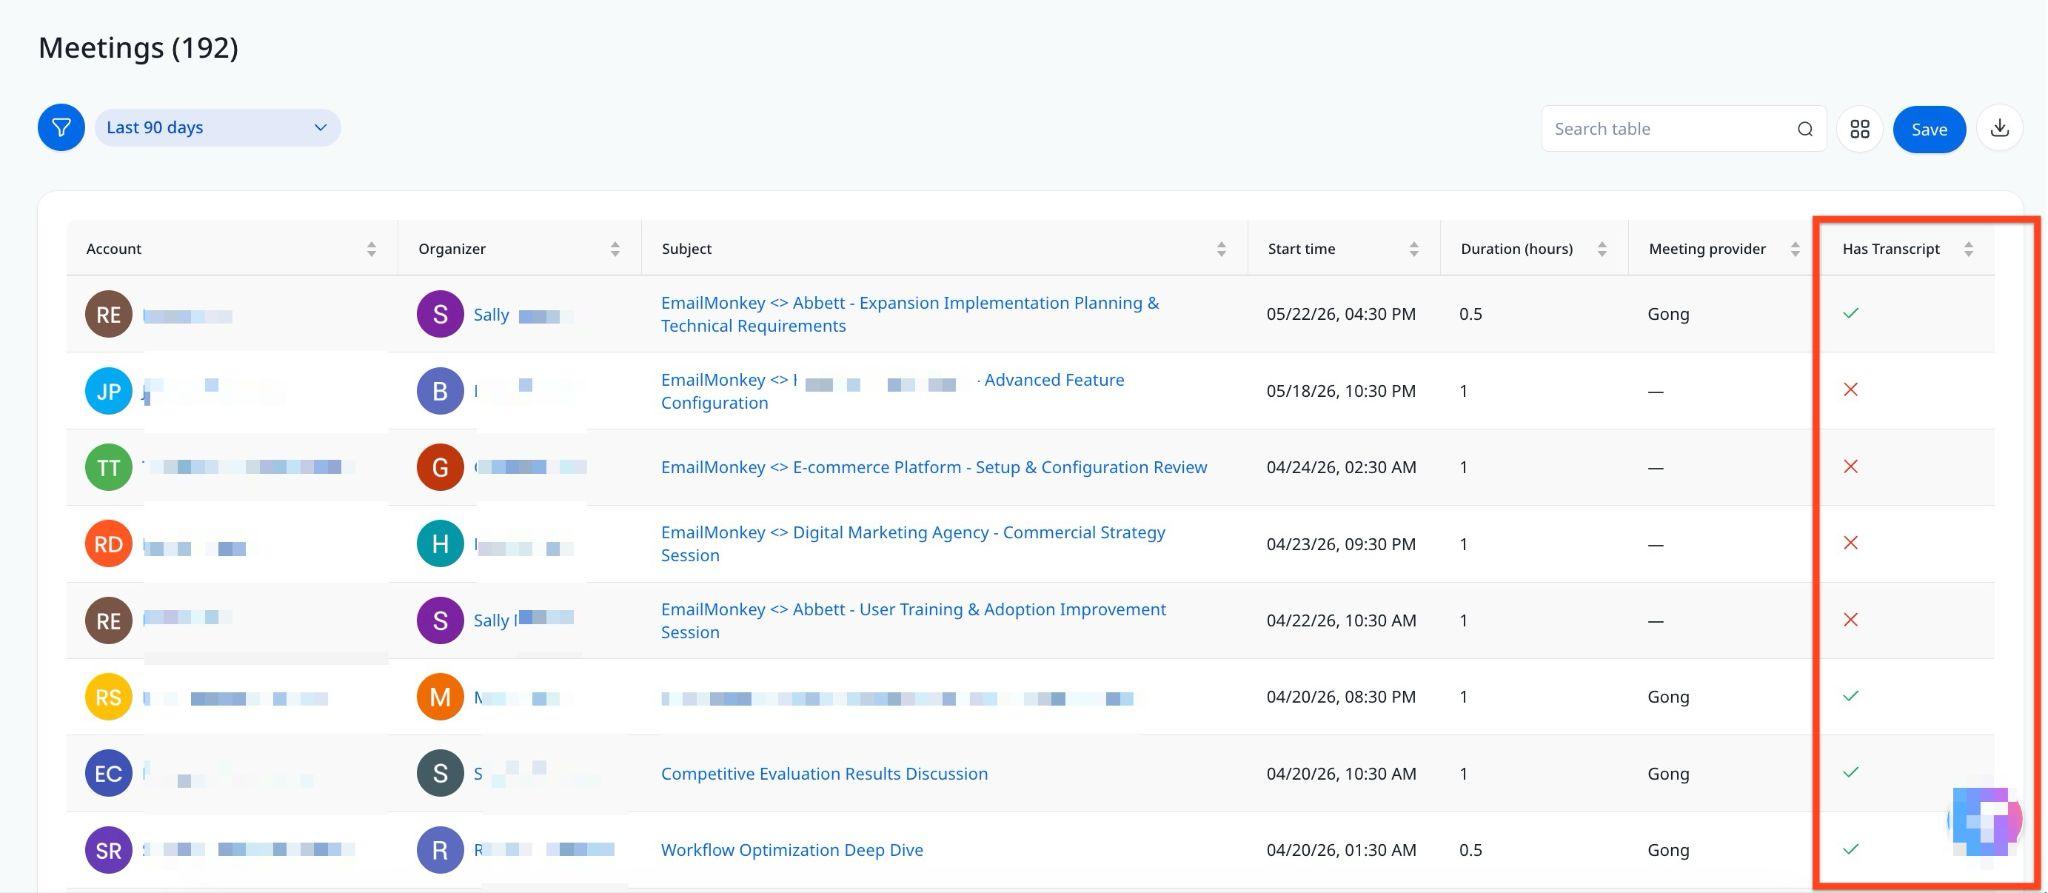Click the EC account avatar
This screenshot has height=893, width=2048.
(109, 774)
